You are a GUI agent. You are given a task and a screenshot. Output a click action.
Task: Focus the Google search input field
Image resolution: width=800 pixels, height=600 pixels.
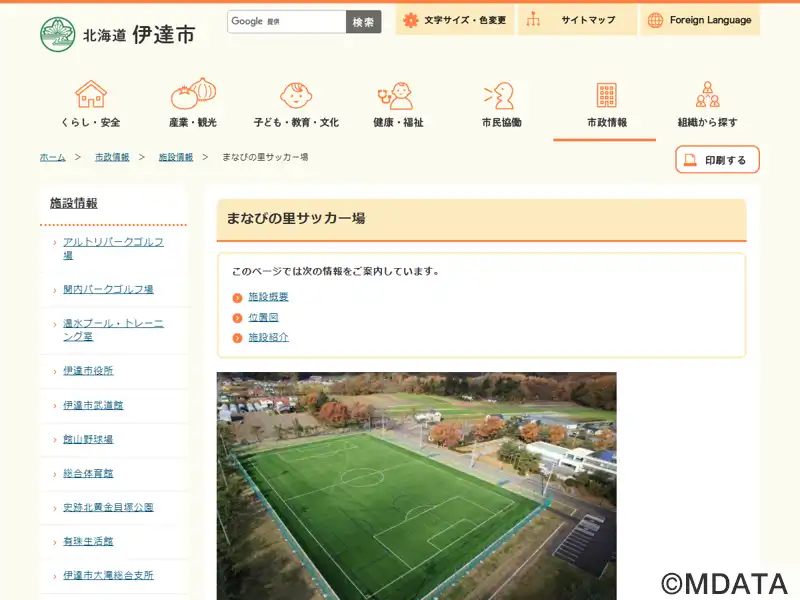pyautogui.click(x=287, y=22)
